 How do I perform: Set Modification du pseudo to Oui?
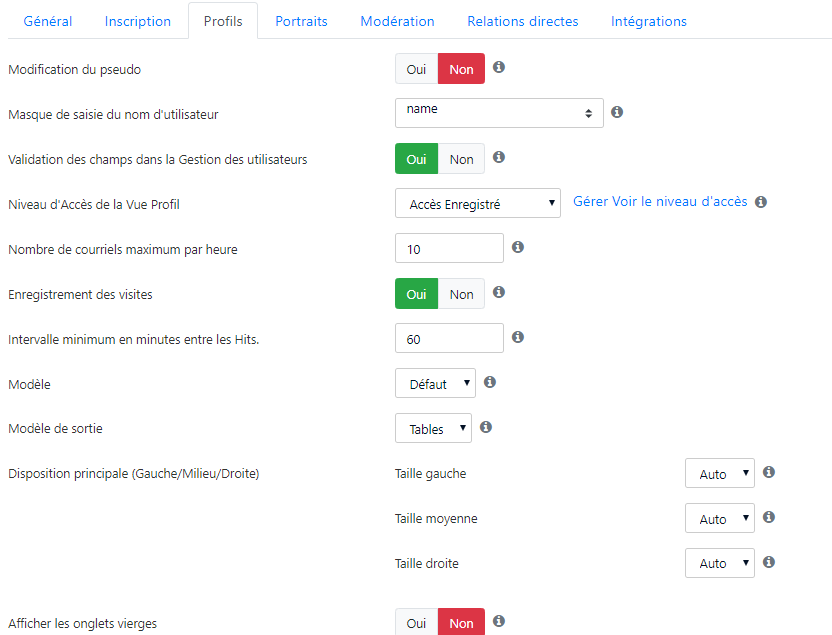tap(417, 69)
